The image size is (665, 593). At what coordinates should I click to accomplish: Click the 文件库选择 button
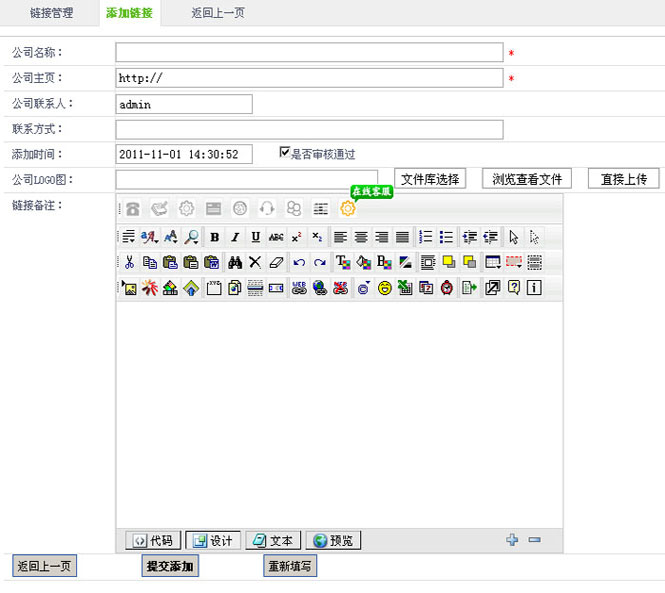point(430,179)
